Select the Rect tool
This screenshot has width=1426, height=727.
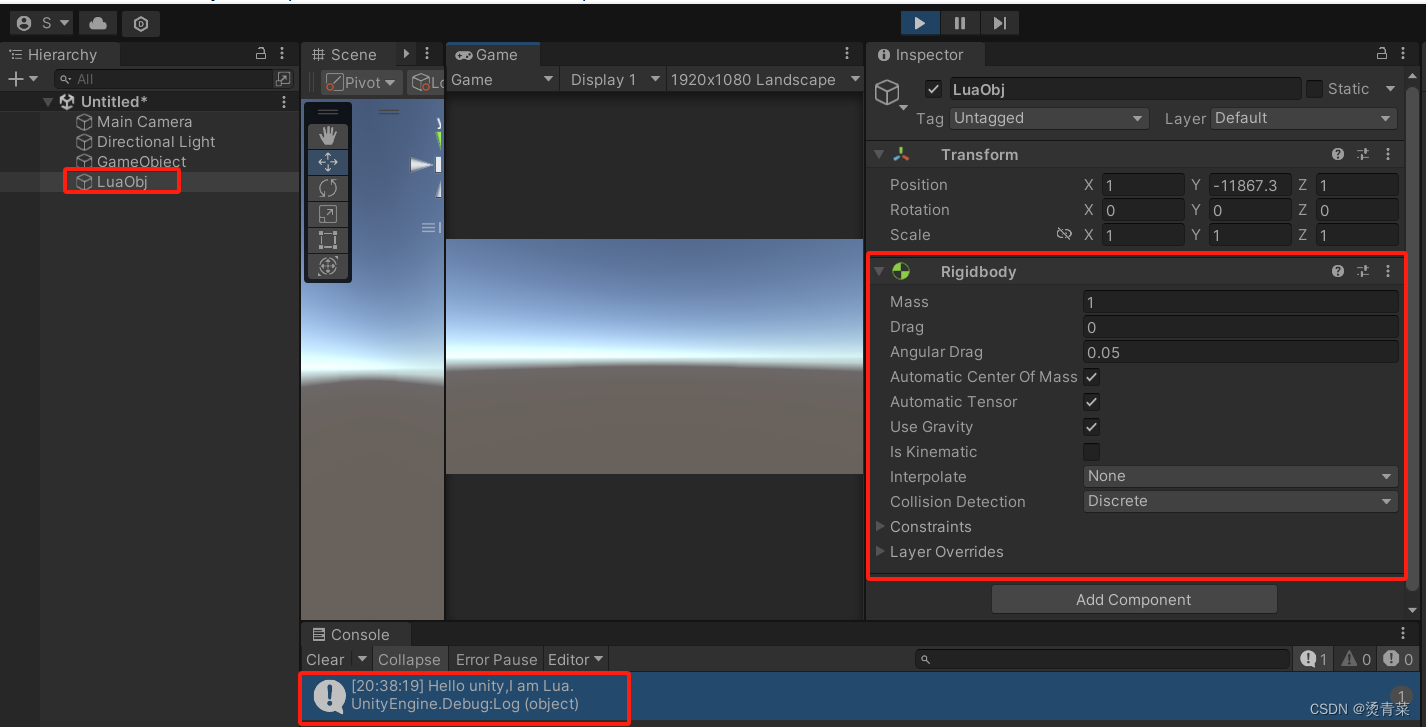coord(328,240)
